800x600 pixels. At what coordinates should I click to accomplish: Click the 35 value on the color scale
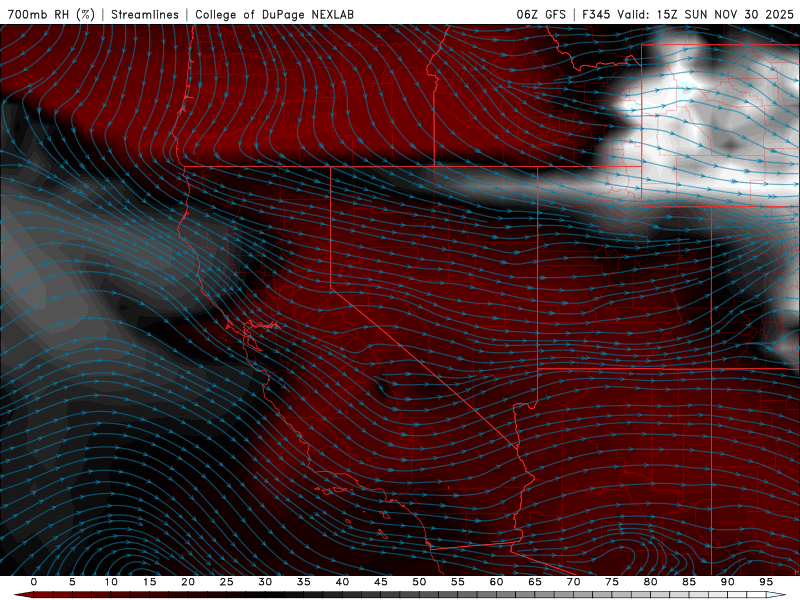pyautogui.click(x=304, y=582)
